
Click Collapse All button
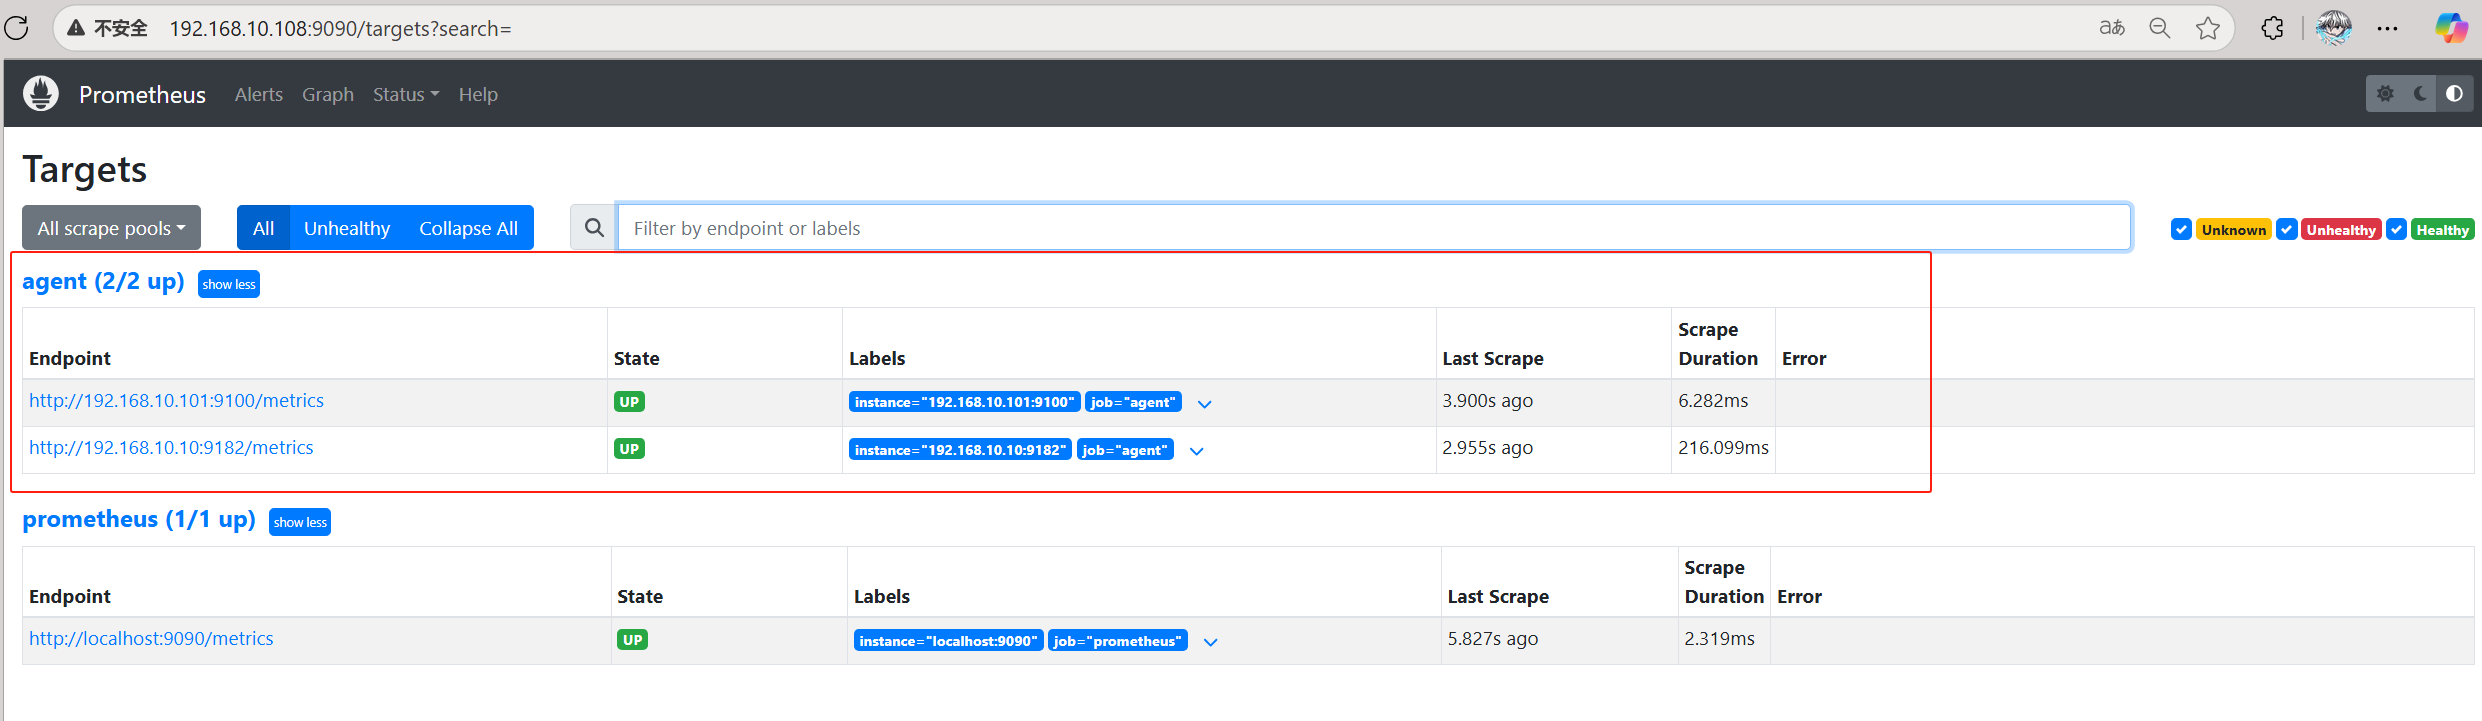tap(468, 228)
